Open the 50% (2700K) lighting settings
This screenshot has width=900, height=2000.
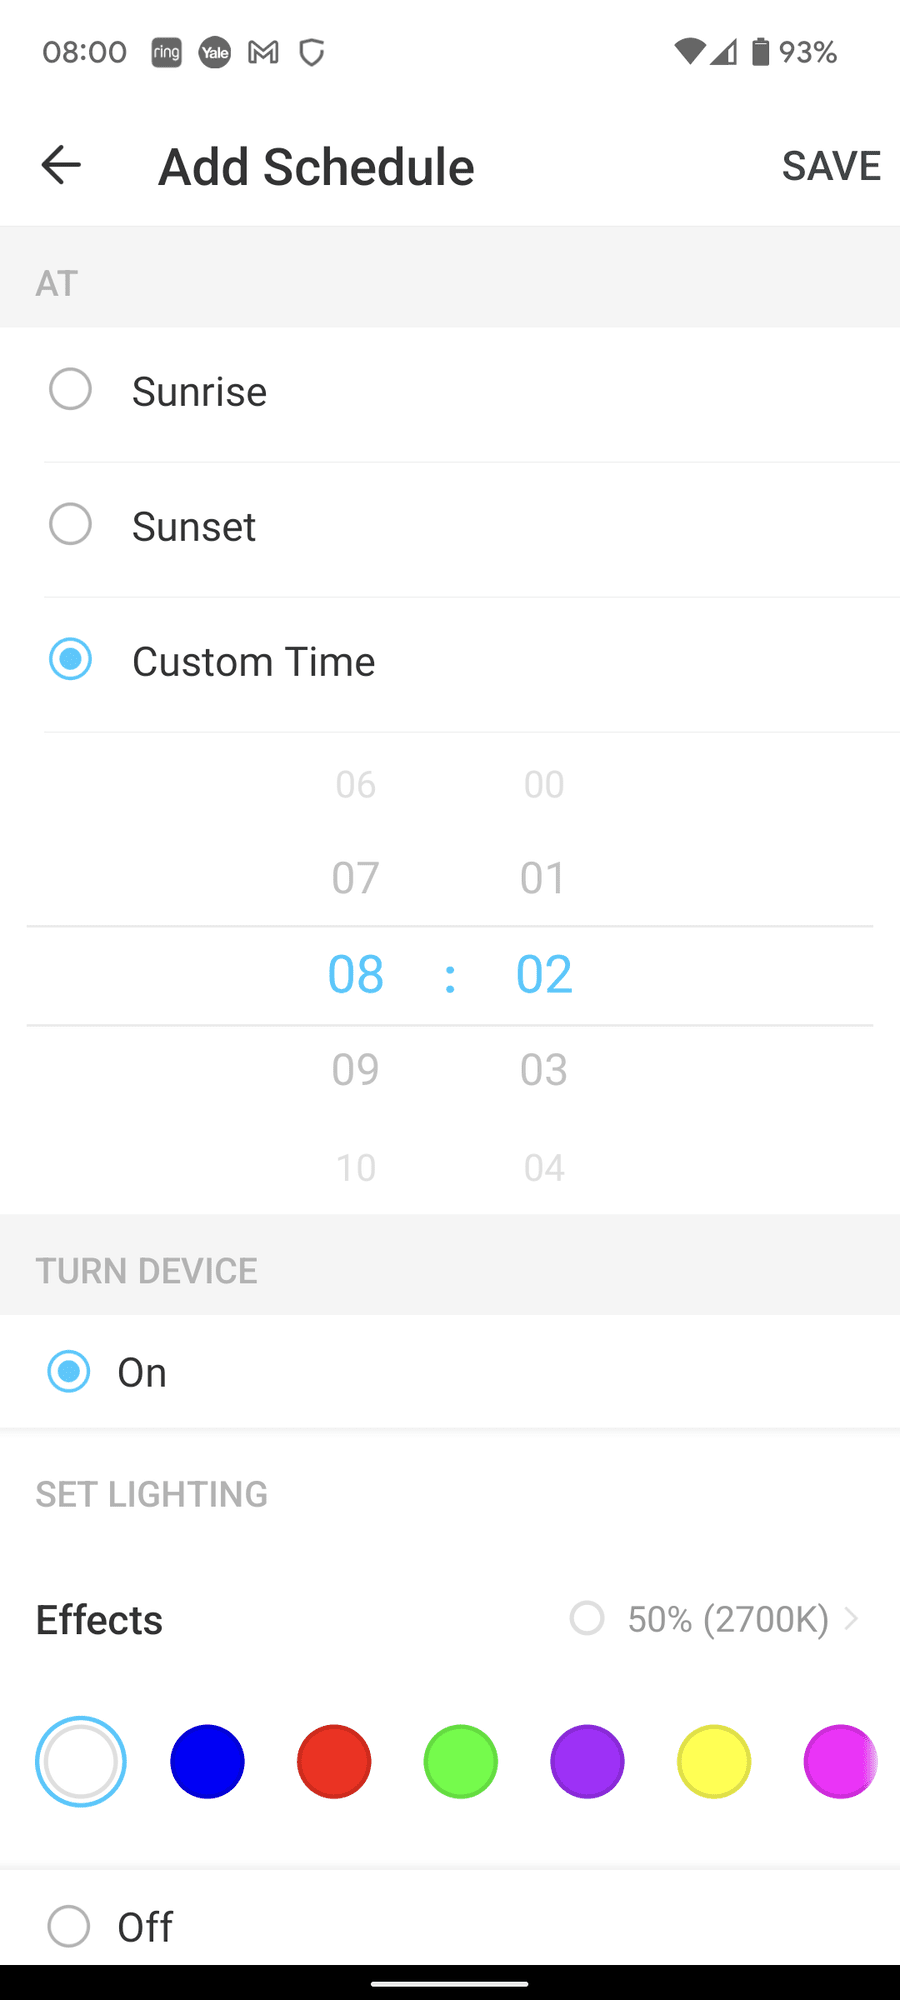coord(728,1619)
